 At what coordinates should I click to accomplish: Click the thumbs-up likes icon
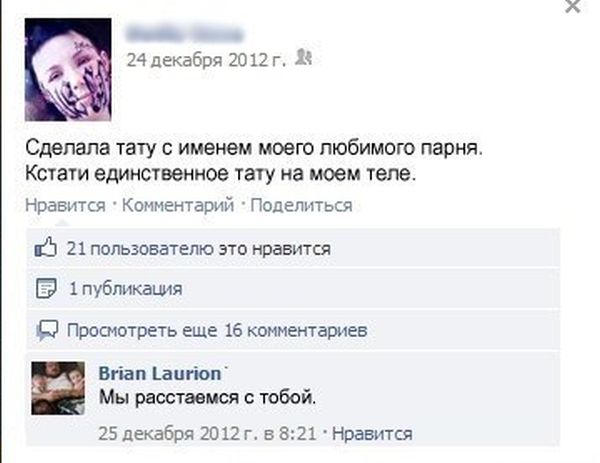(46, 247)
